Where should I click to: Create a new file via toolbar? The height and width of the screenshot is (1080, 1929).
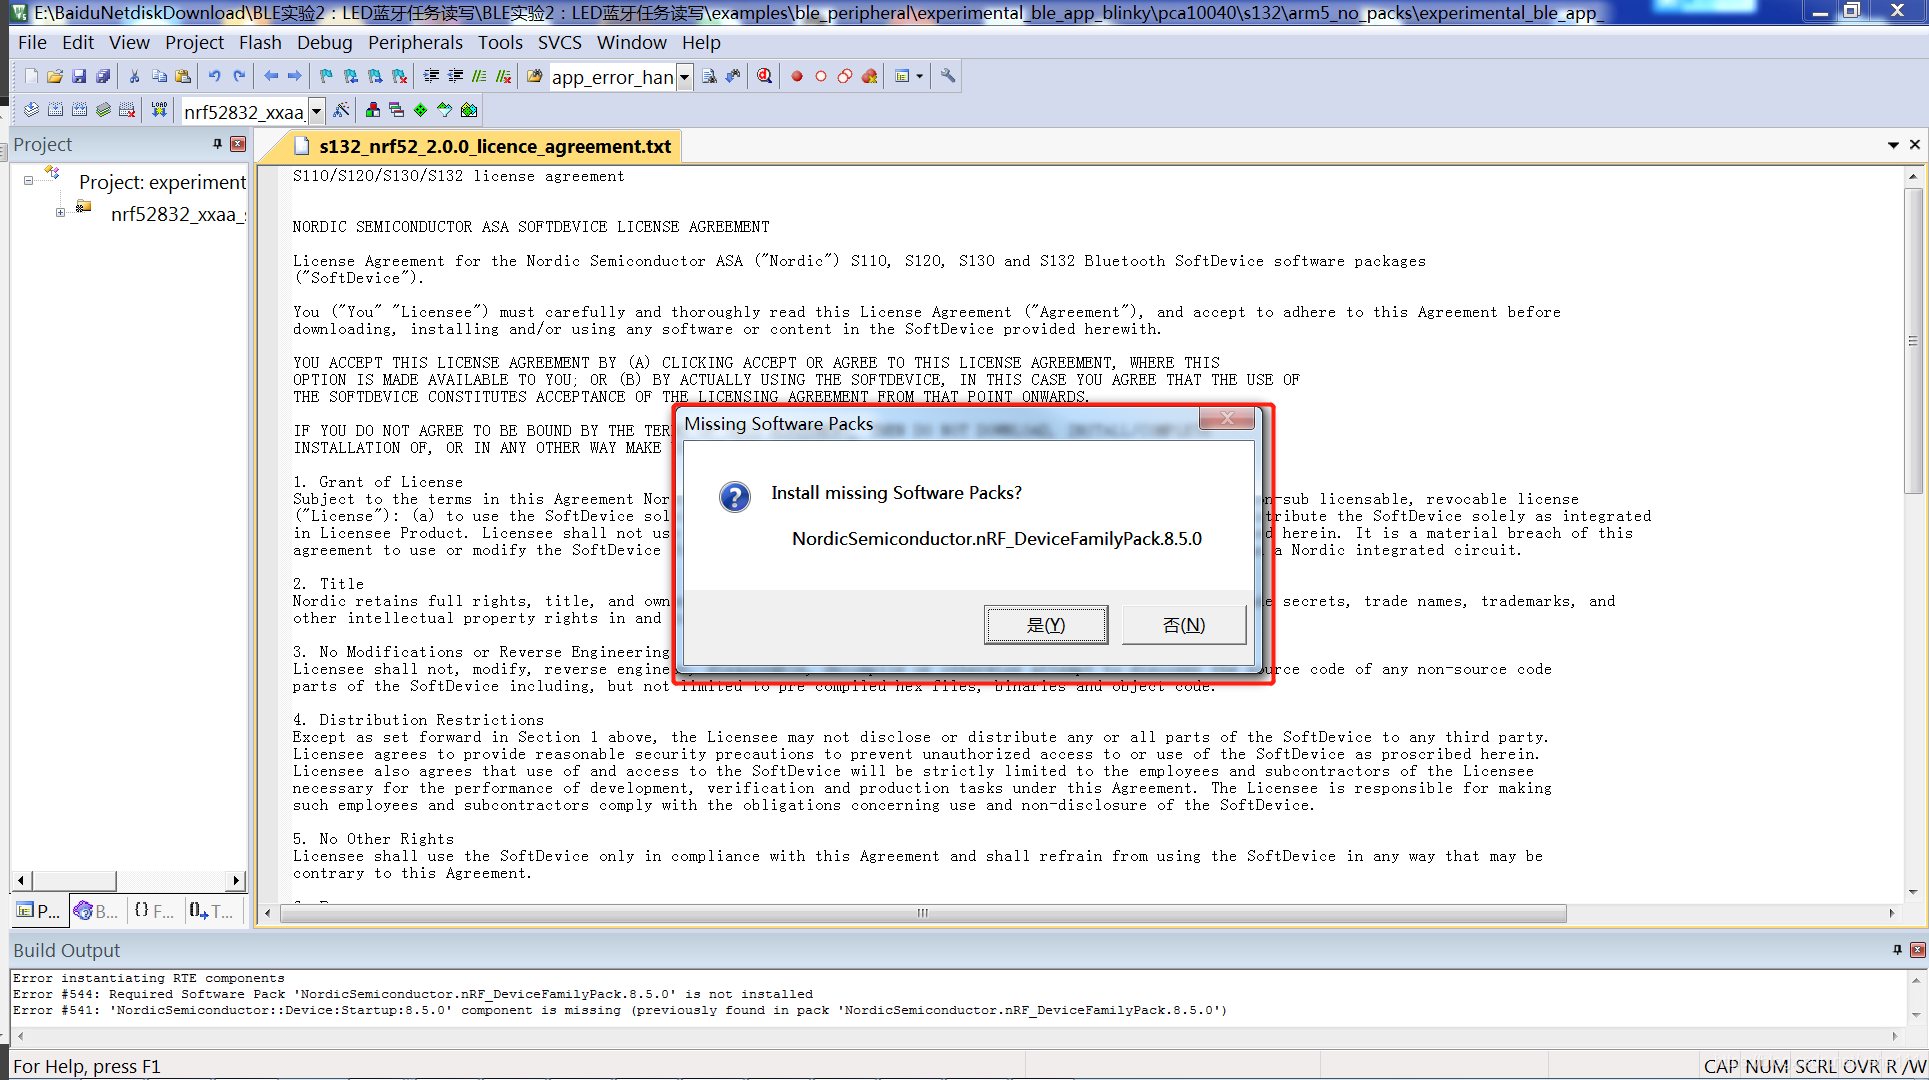[x=31, y=76]
